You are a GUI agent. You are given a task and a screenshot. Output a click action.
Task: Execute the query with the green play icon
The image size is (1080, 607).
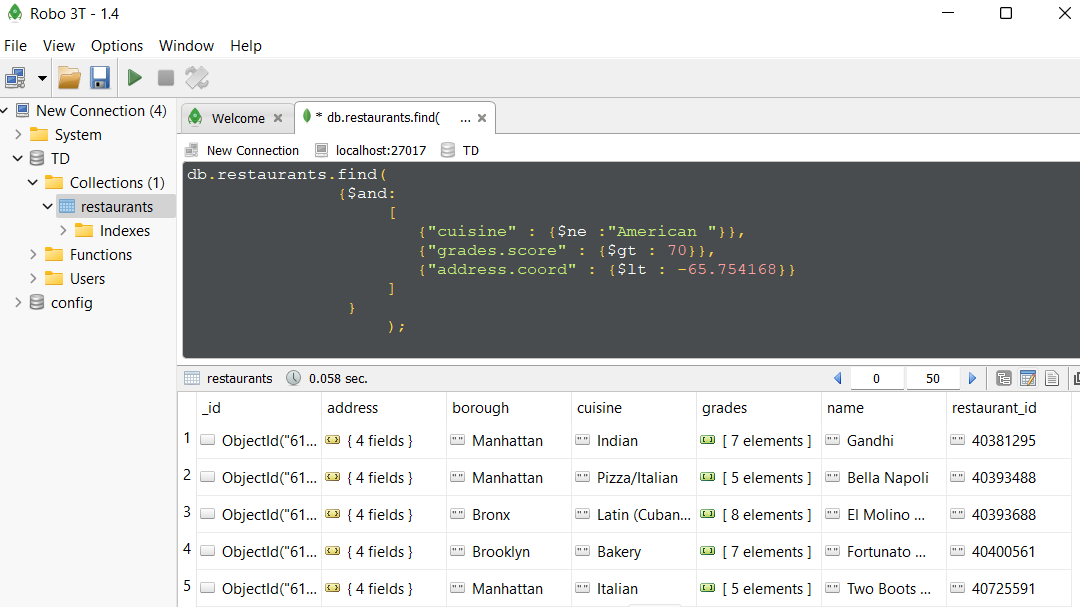(134, 77)
